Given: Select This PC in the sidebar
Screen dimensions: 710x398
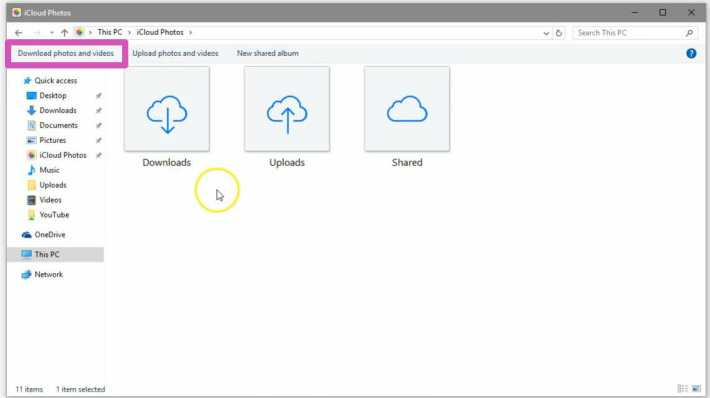Looking at the screenshot, I should click(55, 254).
